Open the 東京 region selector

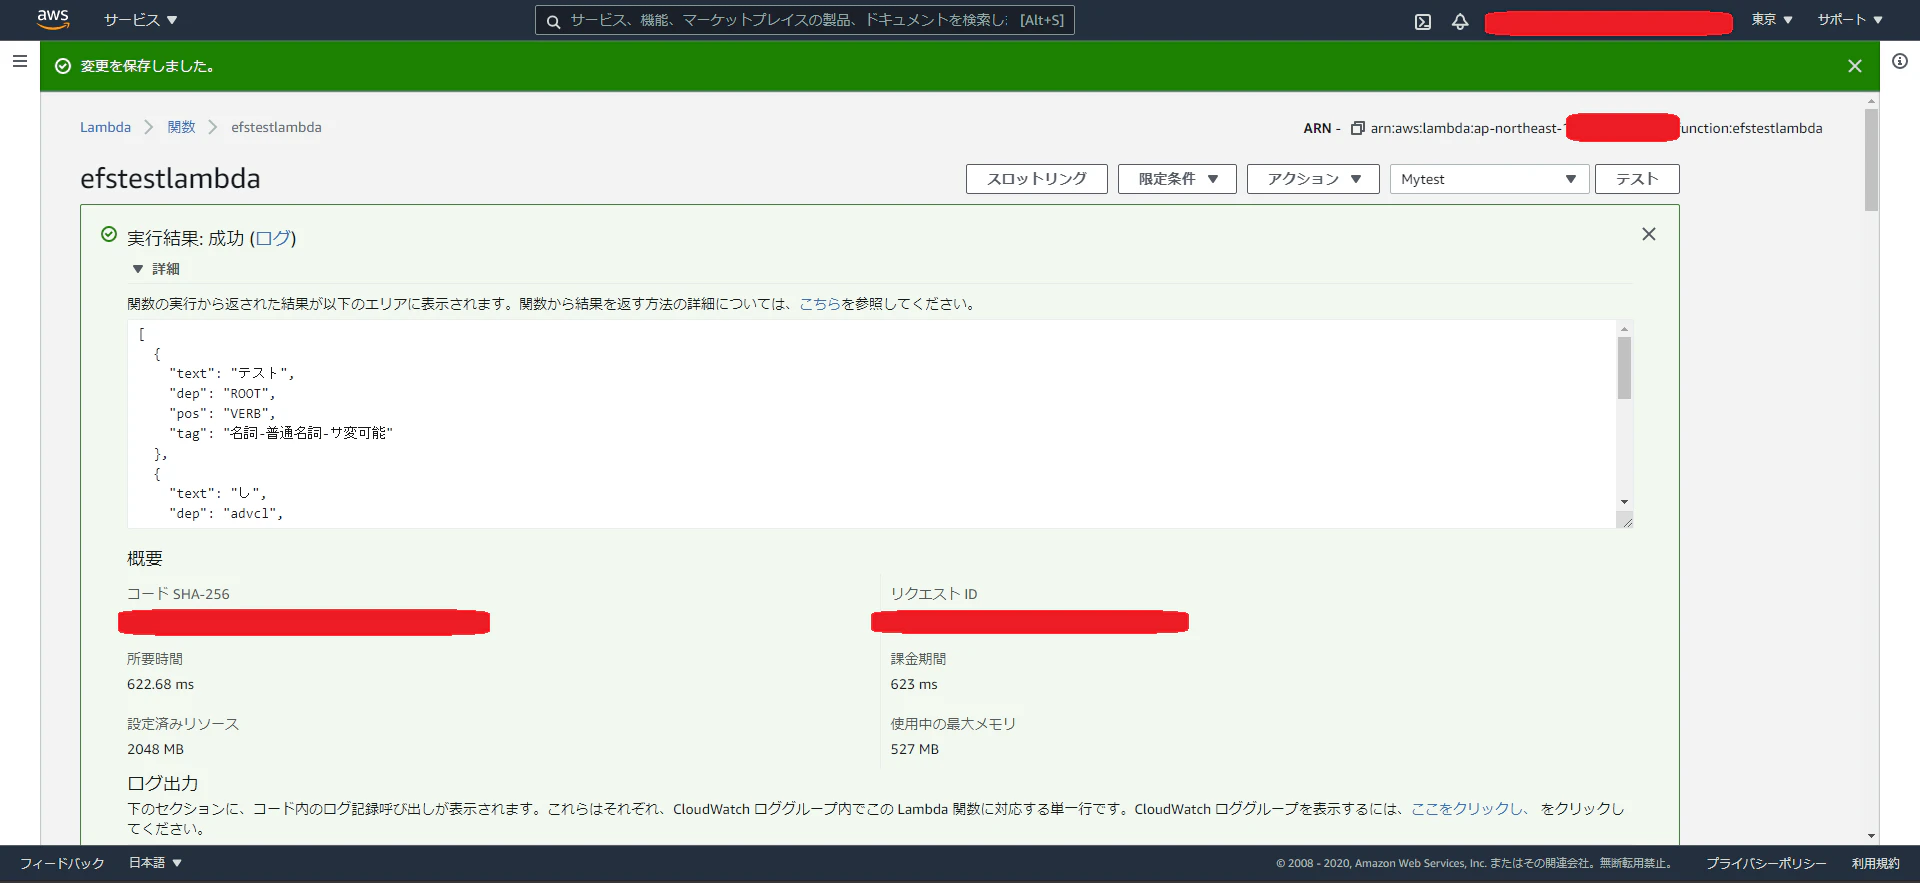tap(1772, 20)
